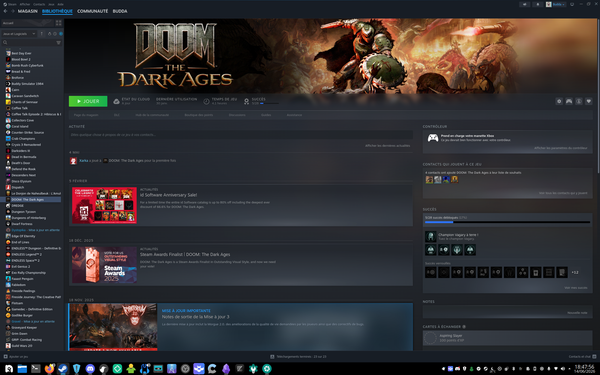Click the achievements progress bar in SUCCÈS panel

(507, 222)
